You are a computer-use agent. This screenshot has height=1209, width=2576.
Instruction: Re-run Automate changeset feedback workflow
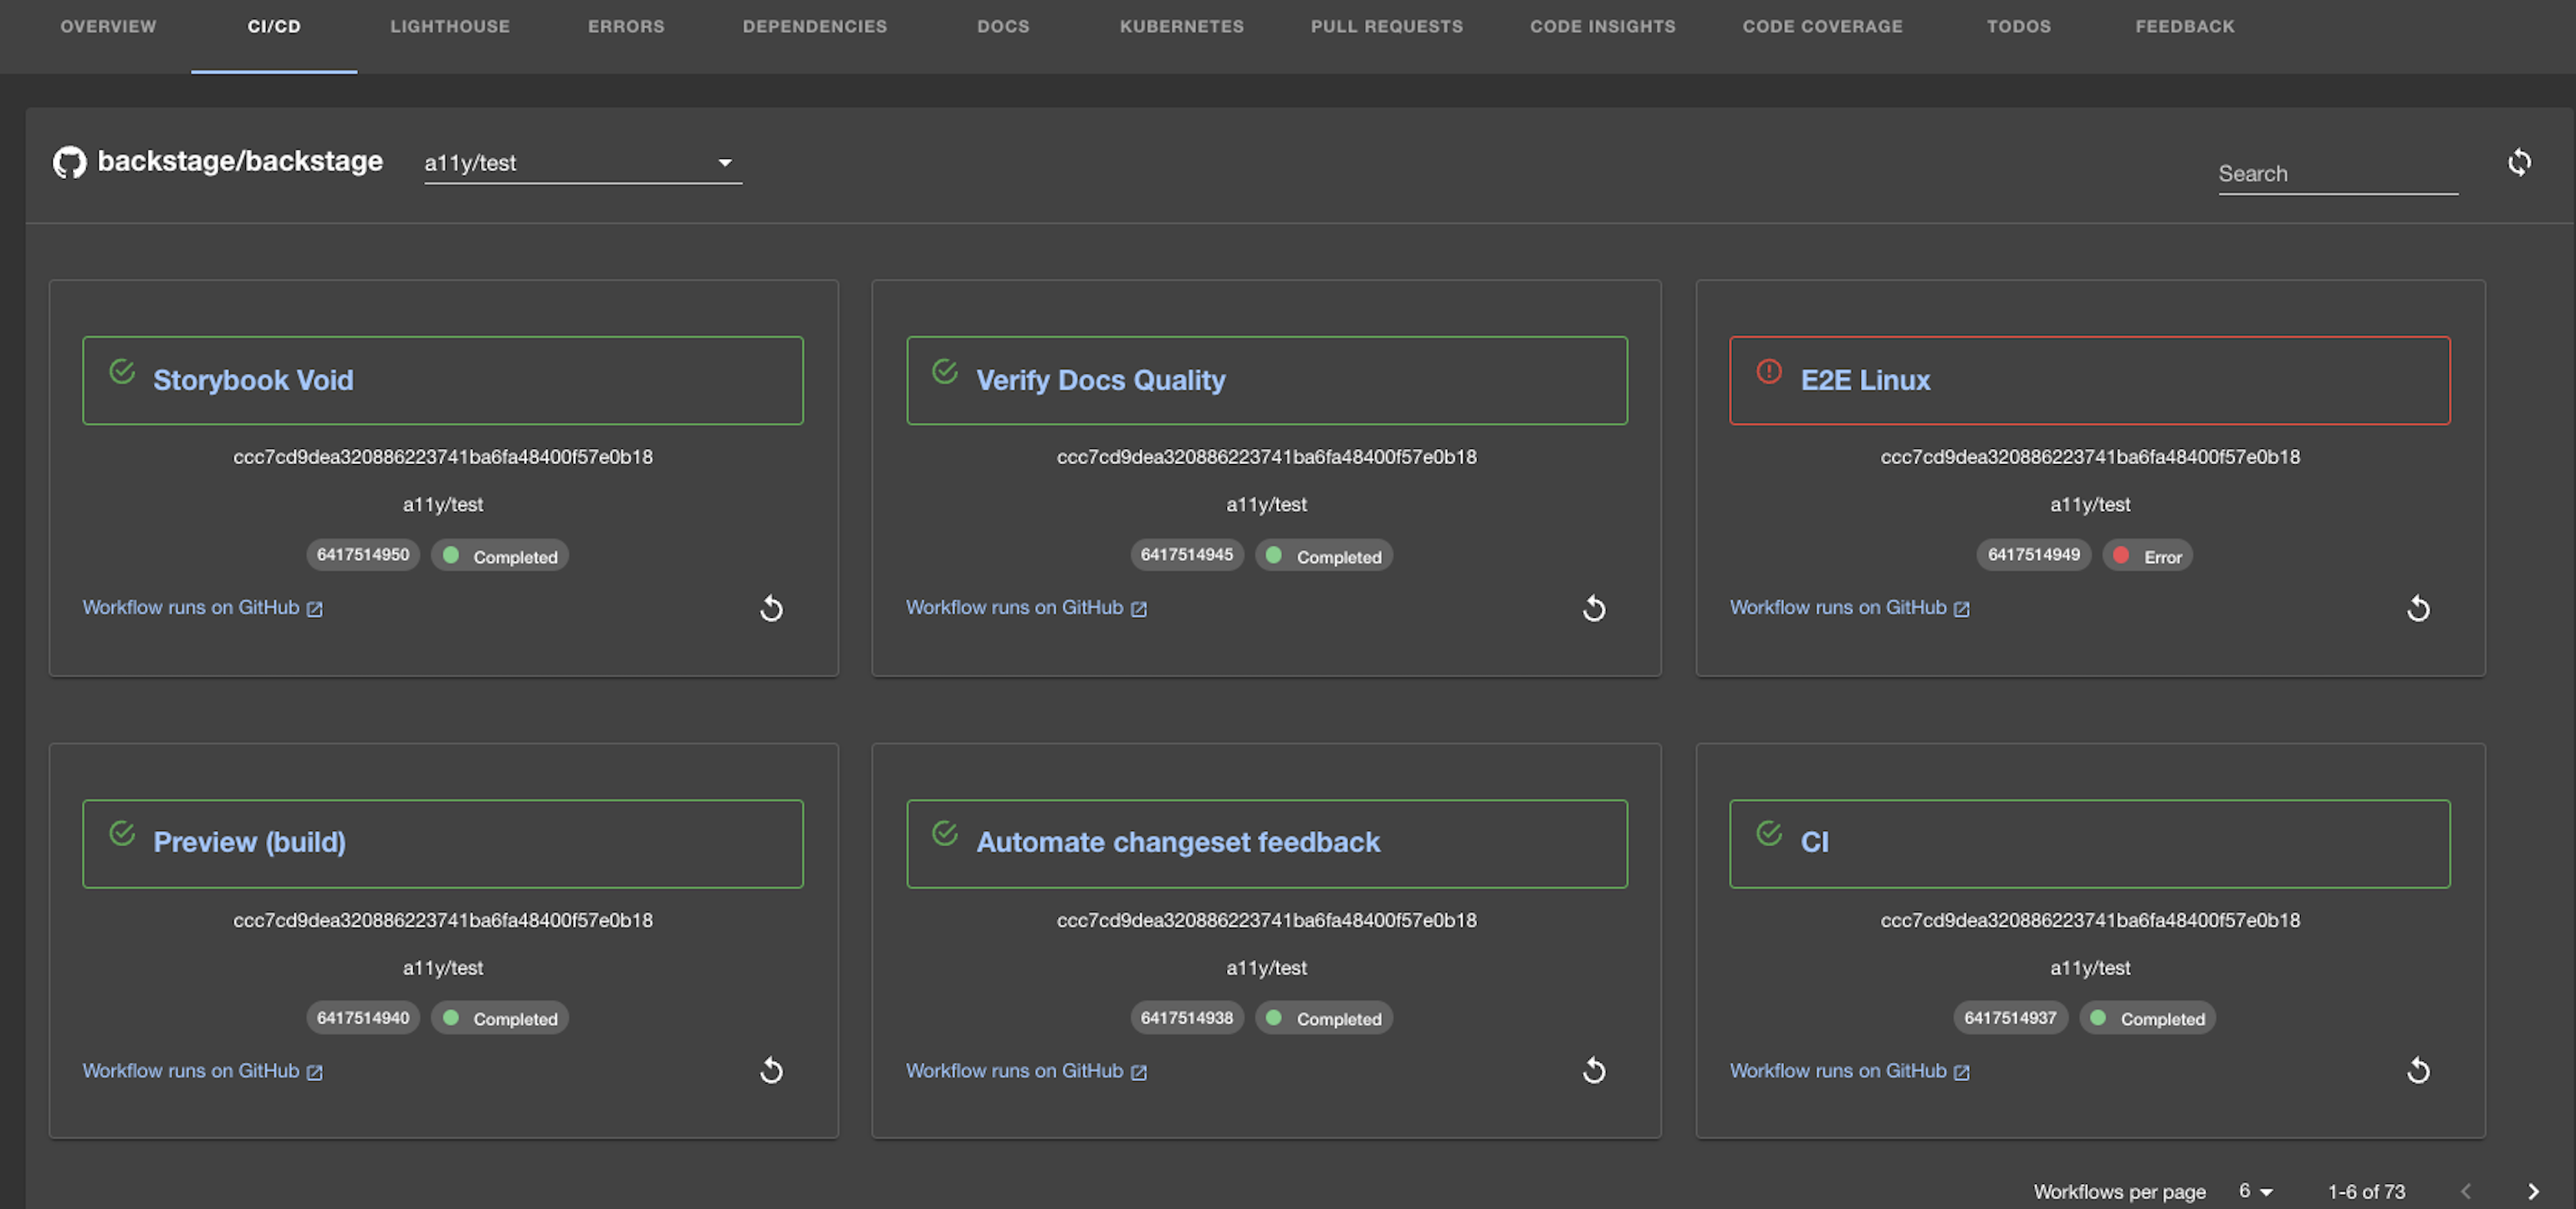coord(1594,1071)
